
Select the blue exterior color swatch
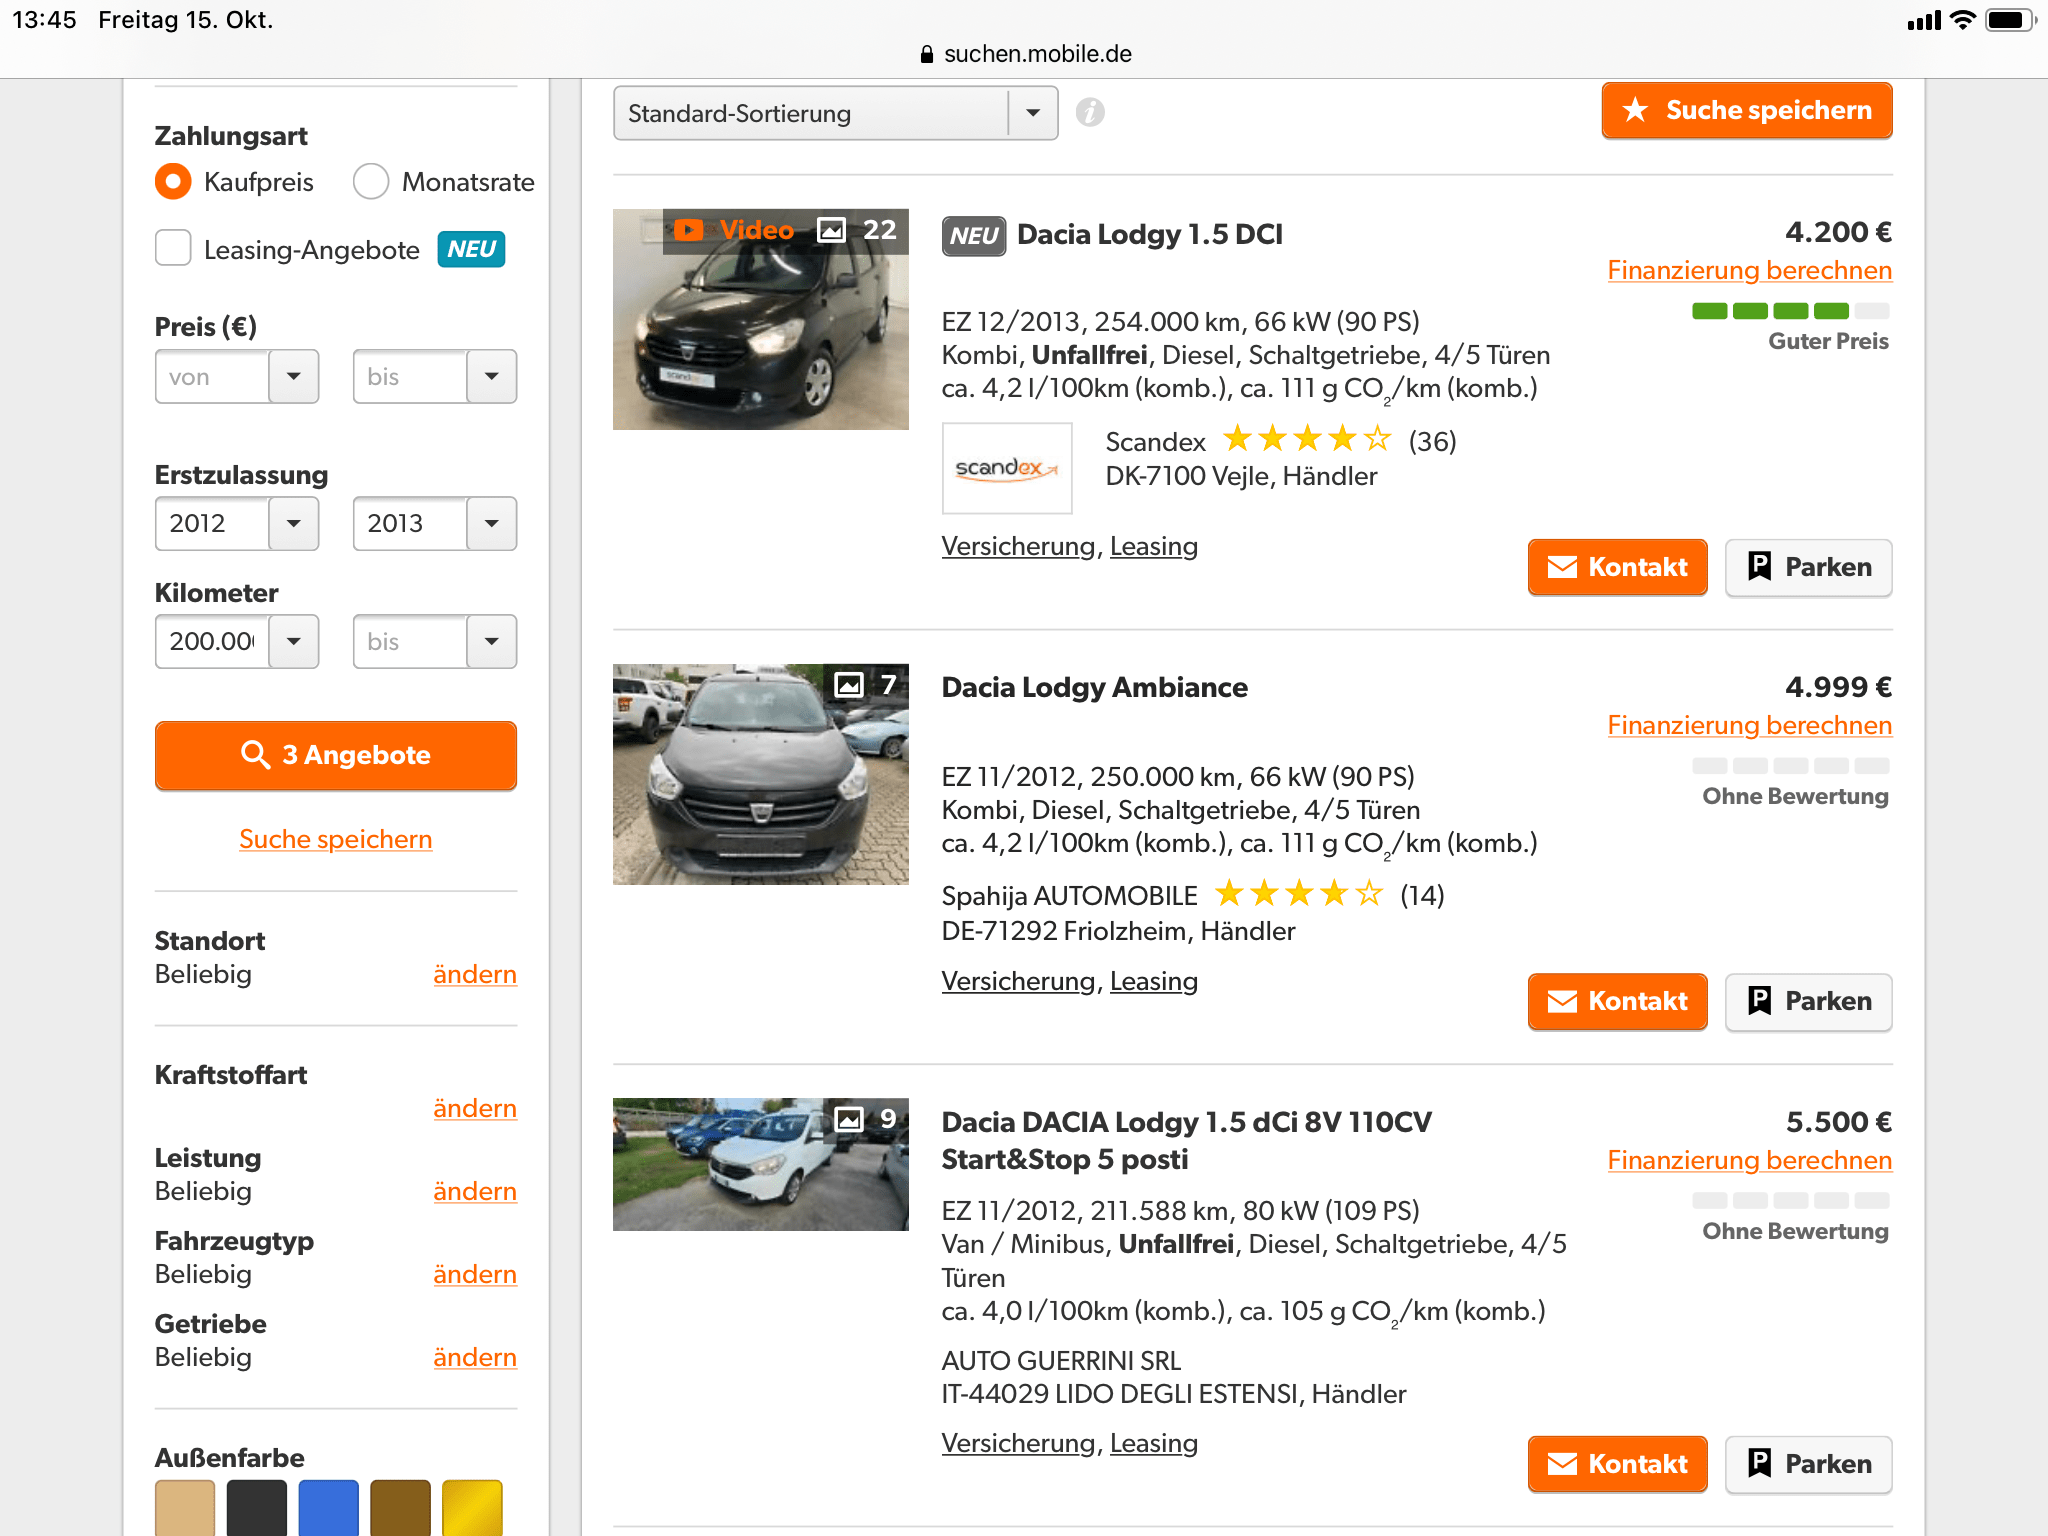click(329, 1508)
